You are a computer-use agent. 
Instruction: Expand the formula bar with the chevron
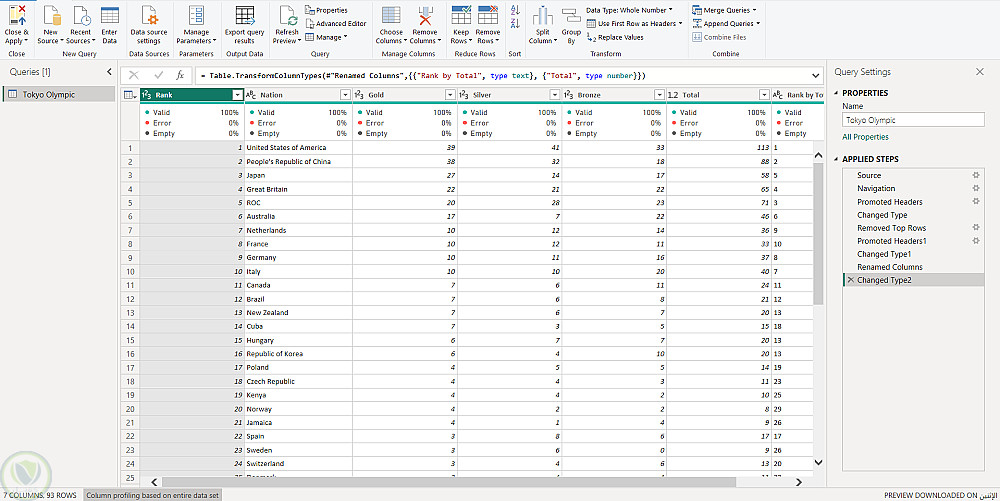tap(816, 76)
